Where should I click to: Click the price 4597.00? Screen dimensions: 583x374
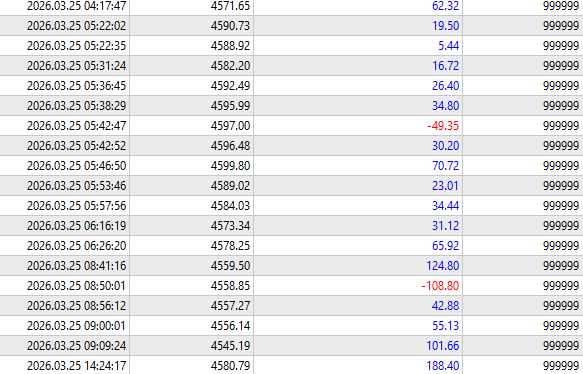click(231, 126)
